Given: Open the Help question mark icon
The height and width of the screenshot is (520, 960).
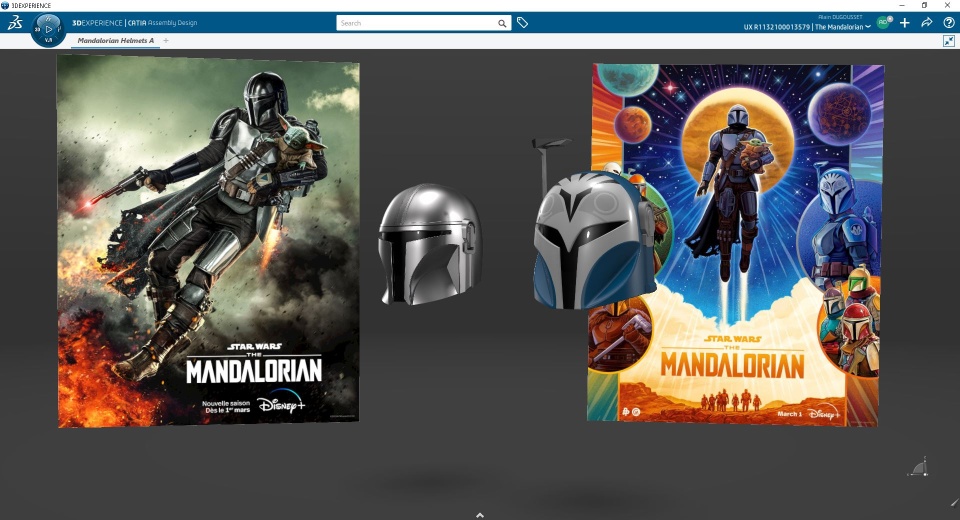Looking at the screenshot, I should pos(948,23).
